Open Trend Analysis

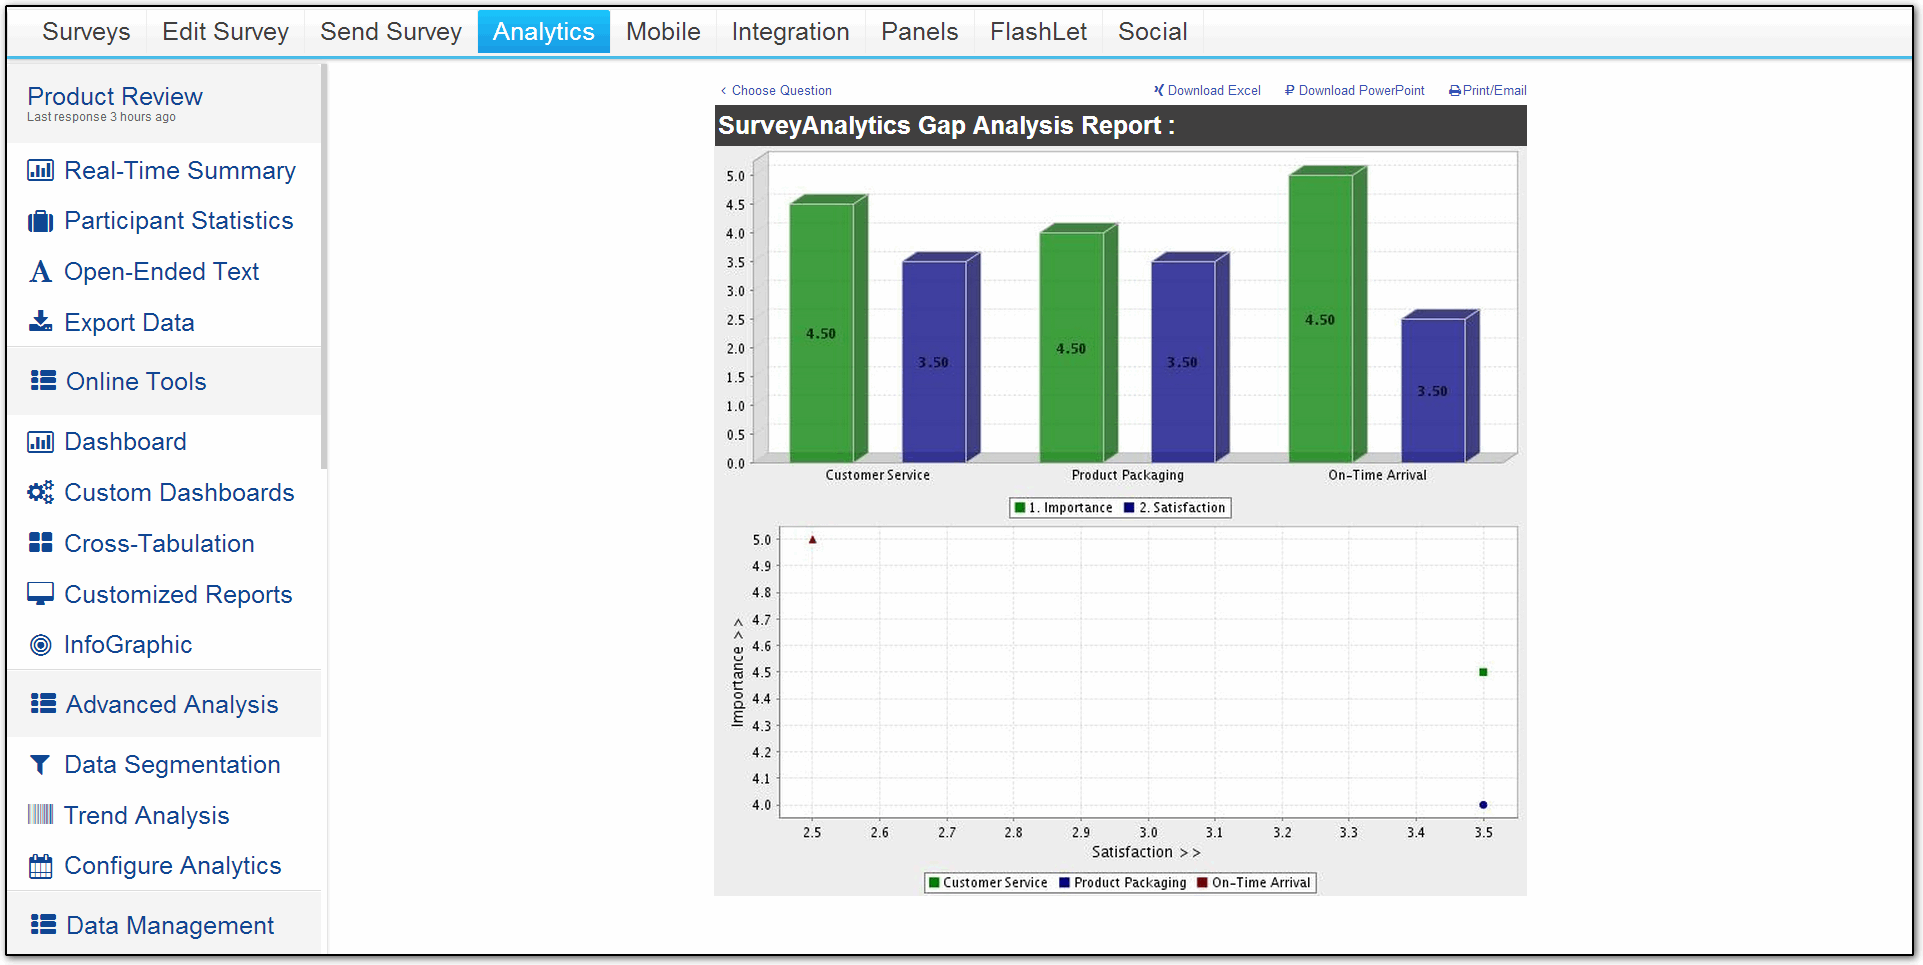coord(146,815)
